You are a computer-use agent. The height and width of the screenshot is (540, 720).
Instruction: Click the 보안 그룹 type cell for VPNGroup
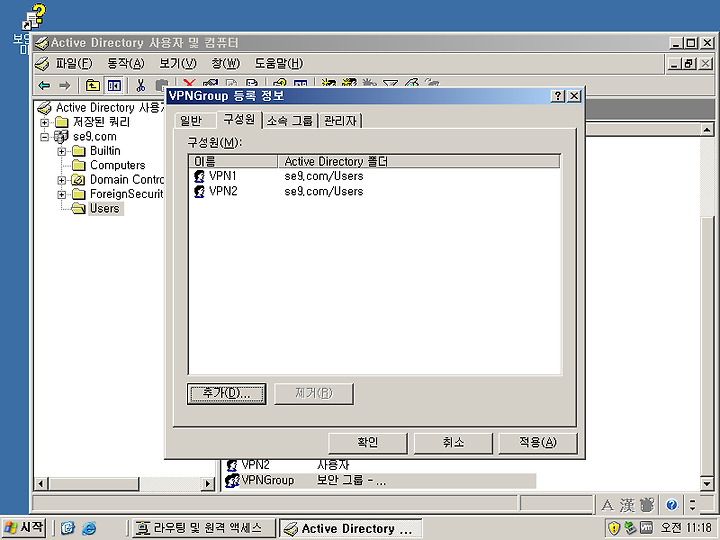pos(351,481)
